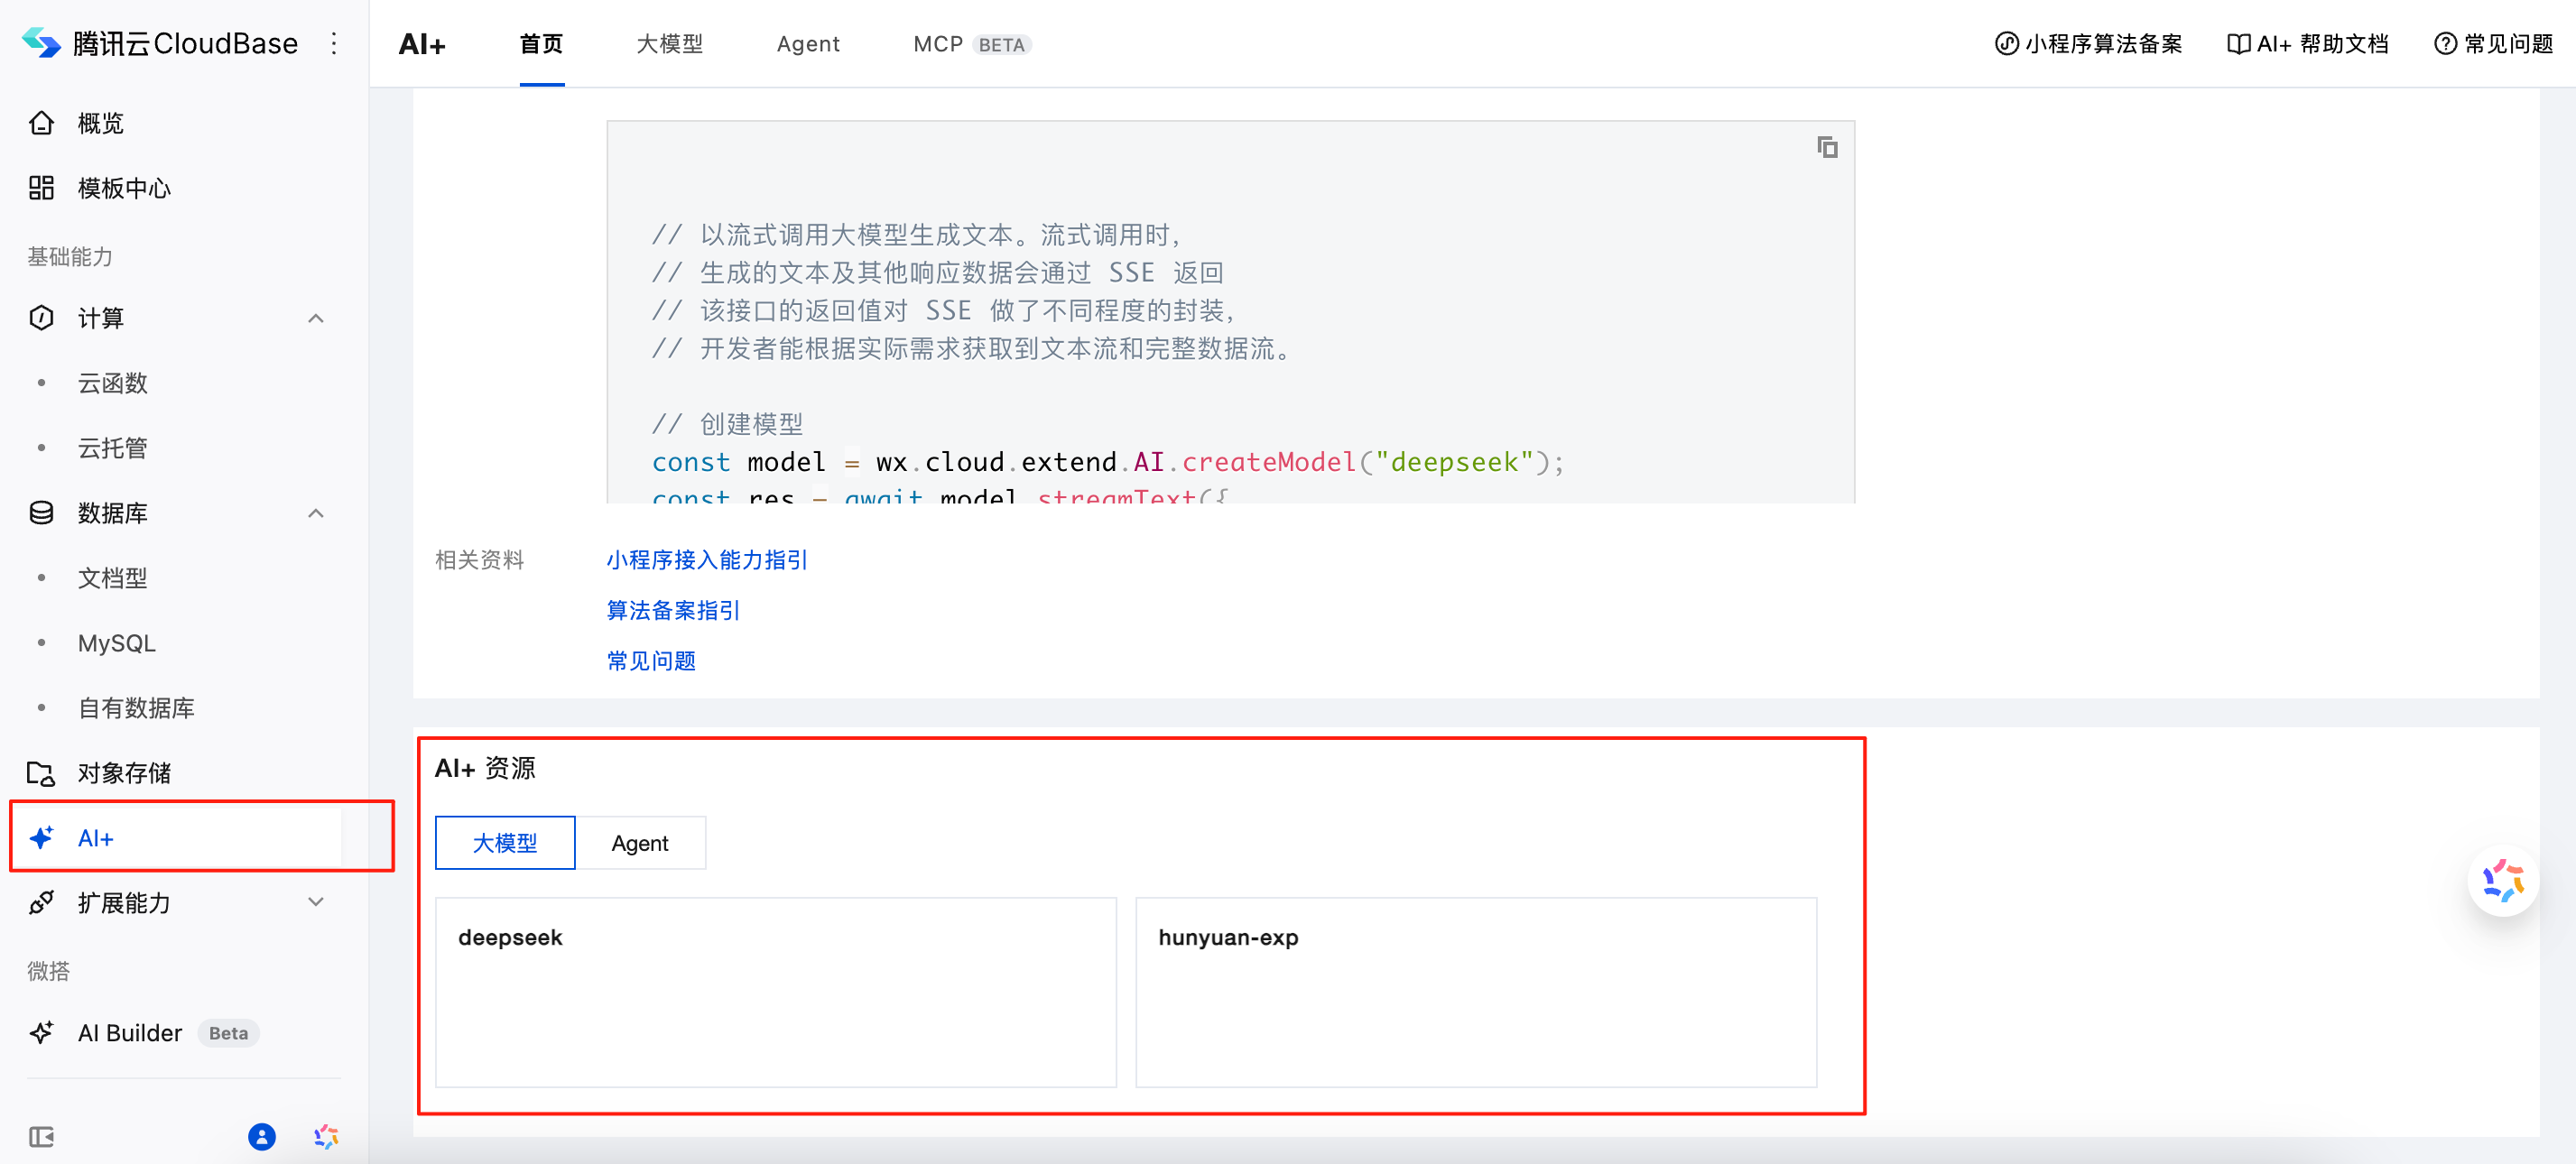Click the 小程序算法备案 circle icon
Screen dimensions: 2576x1164
pos(2006,44)
